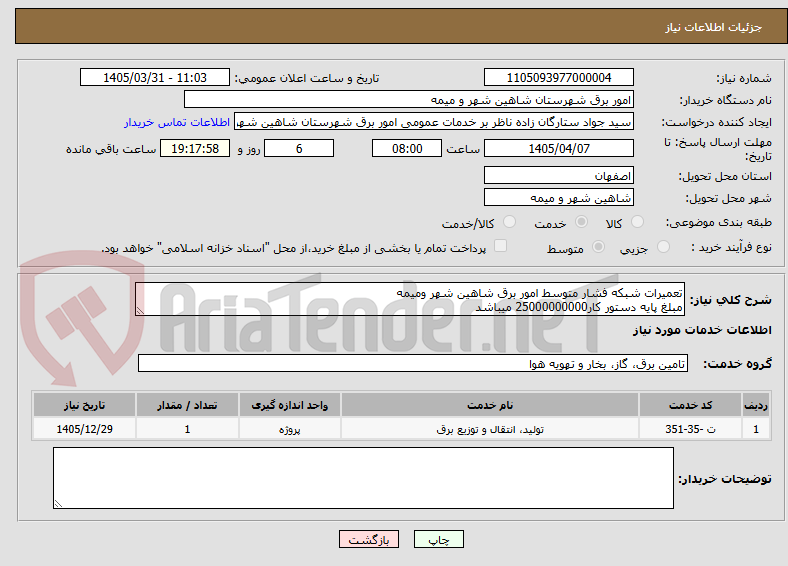
Task: Click the unit cell پروژه
Action: pyautogui.click(x=290, y=429)
